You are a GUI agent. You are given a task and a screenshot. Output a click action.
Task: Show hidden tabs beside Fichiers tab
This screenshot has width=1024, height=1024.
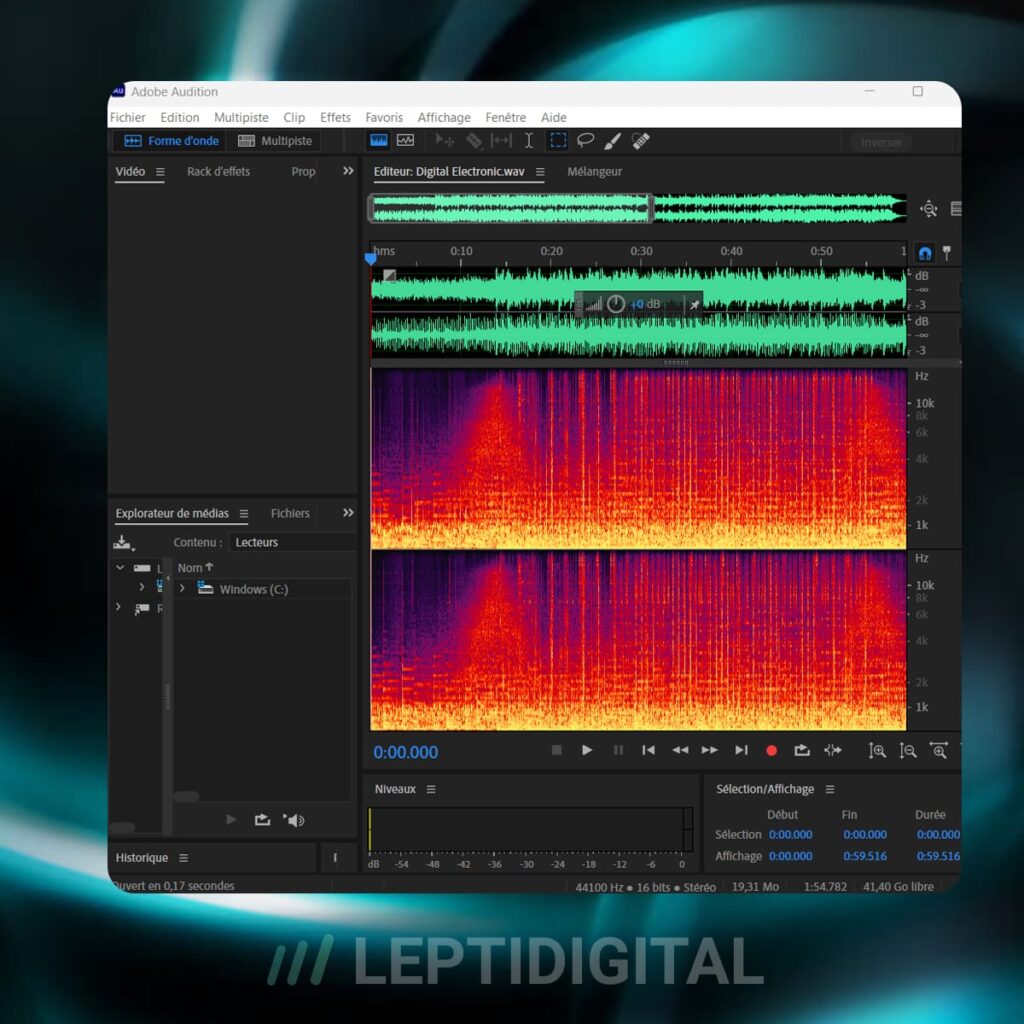pos(348,513)
